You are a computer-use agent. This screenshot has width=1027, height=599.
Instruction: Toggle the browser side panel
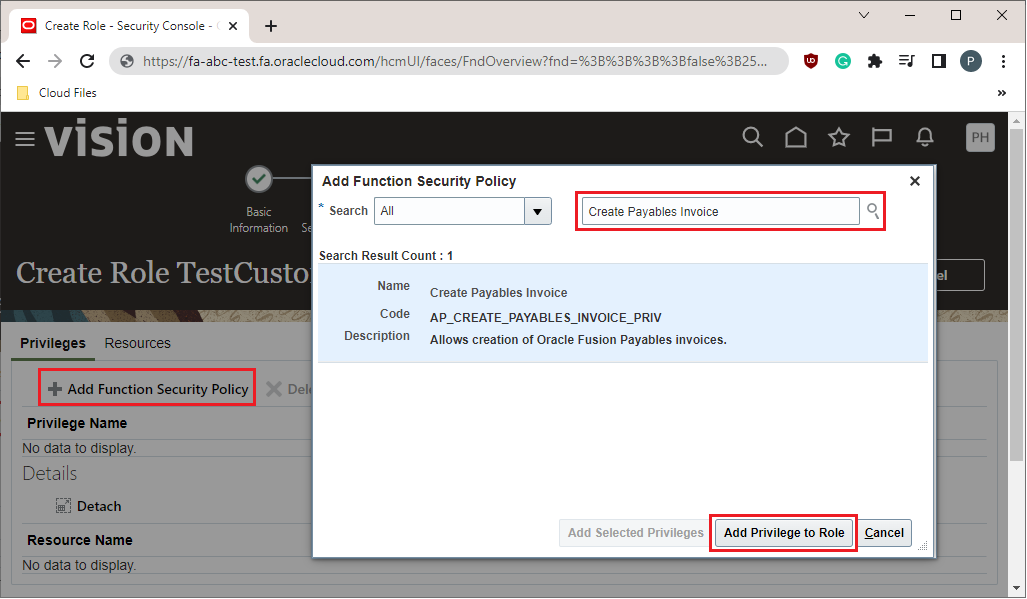pyautogui.click(x=939, y=61)
